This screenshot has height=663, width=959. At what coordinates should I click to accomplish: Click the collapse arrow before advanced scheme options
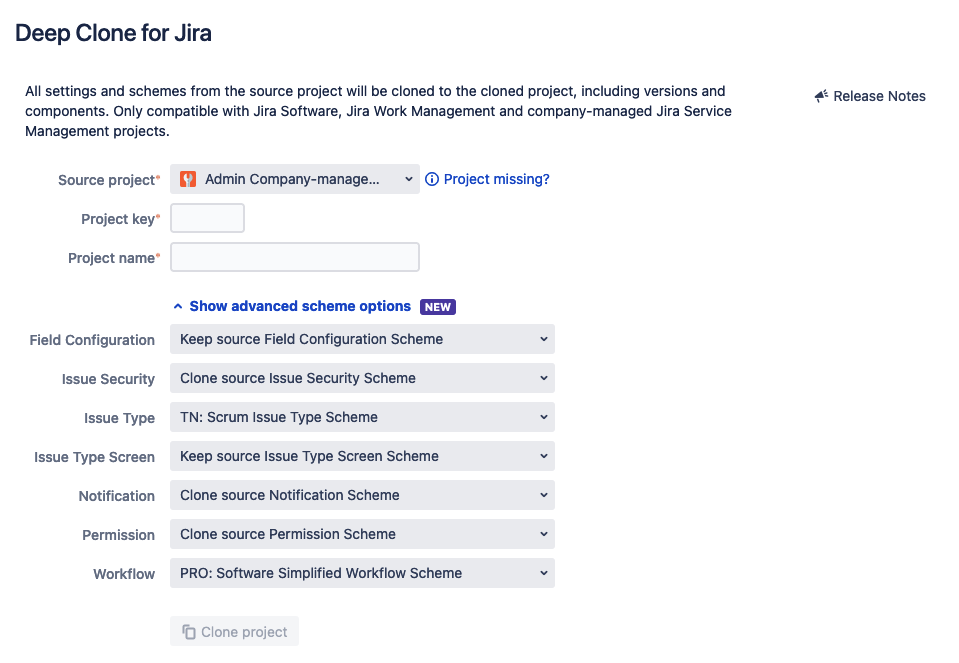click(178, 306)
